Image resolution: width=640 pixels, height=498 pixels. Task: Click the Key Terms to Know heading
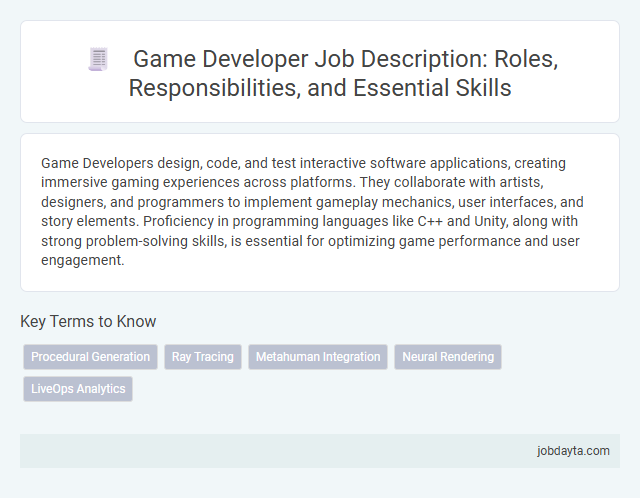point(88,321)
